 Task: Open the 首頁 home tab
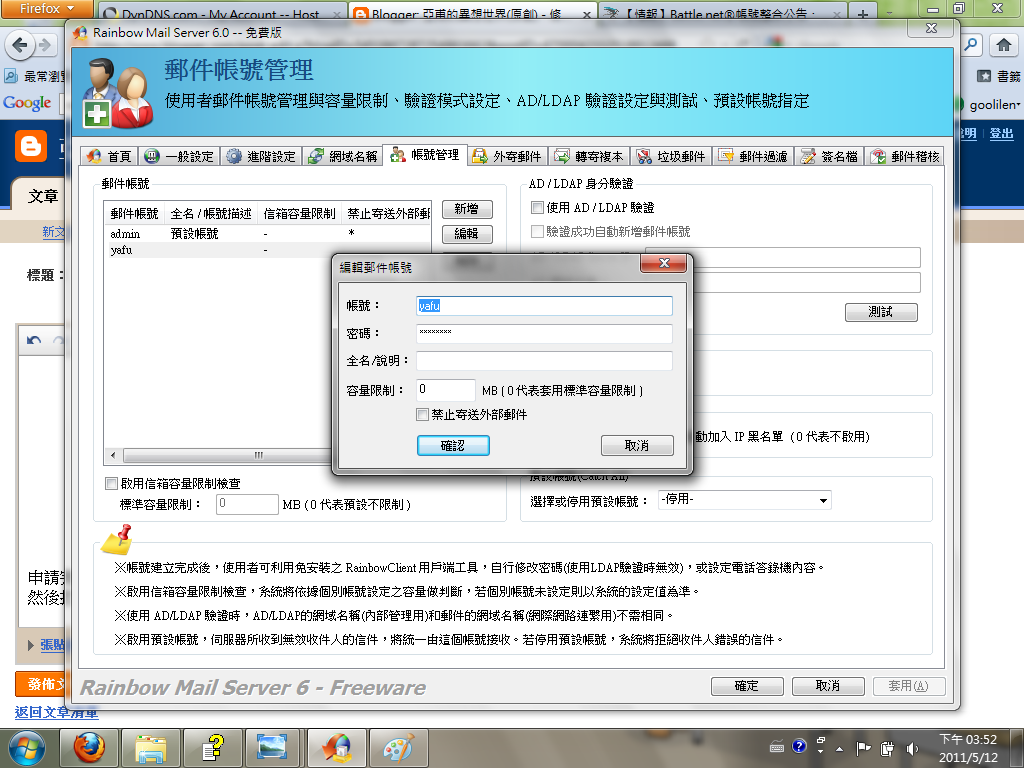pos(109,156)
